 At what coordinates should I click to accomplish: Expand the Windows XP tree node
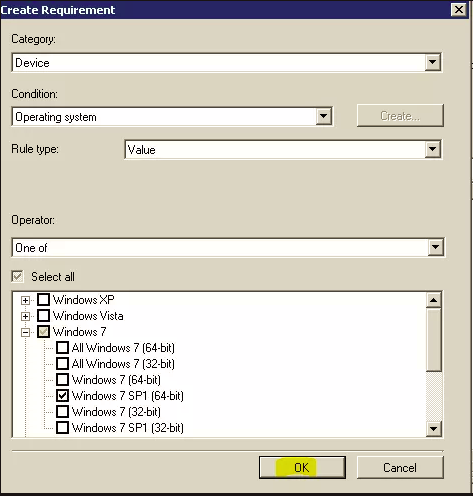click(25, 300)
